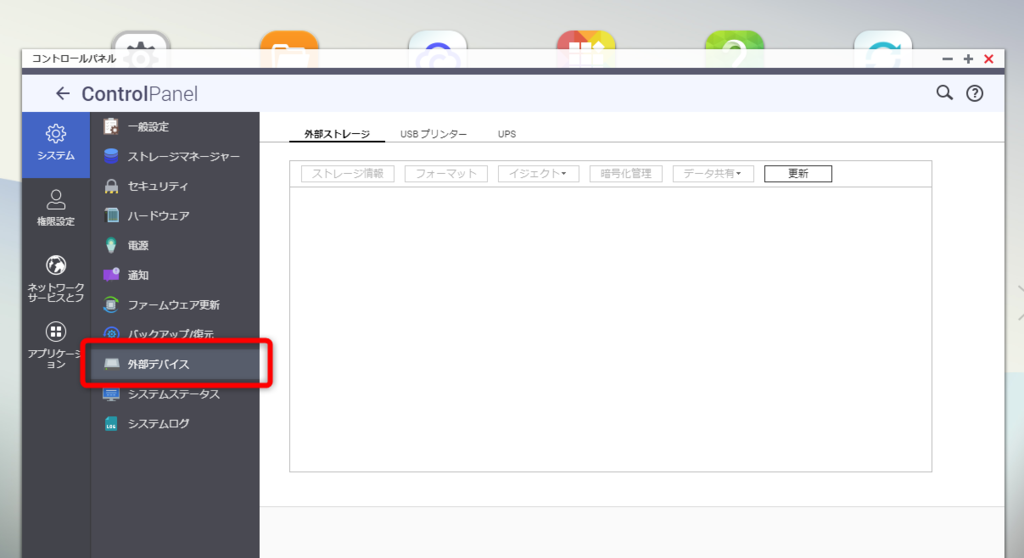
Task: Open the help question mark icon
Action: pos(974,93)
